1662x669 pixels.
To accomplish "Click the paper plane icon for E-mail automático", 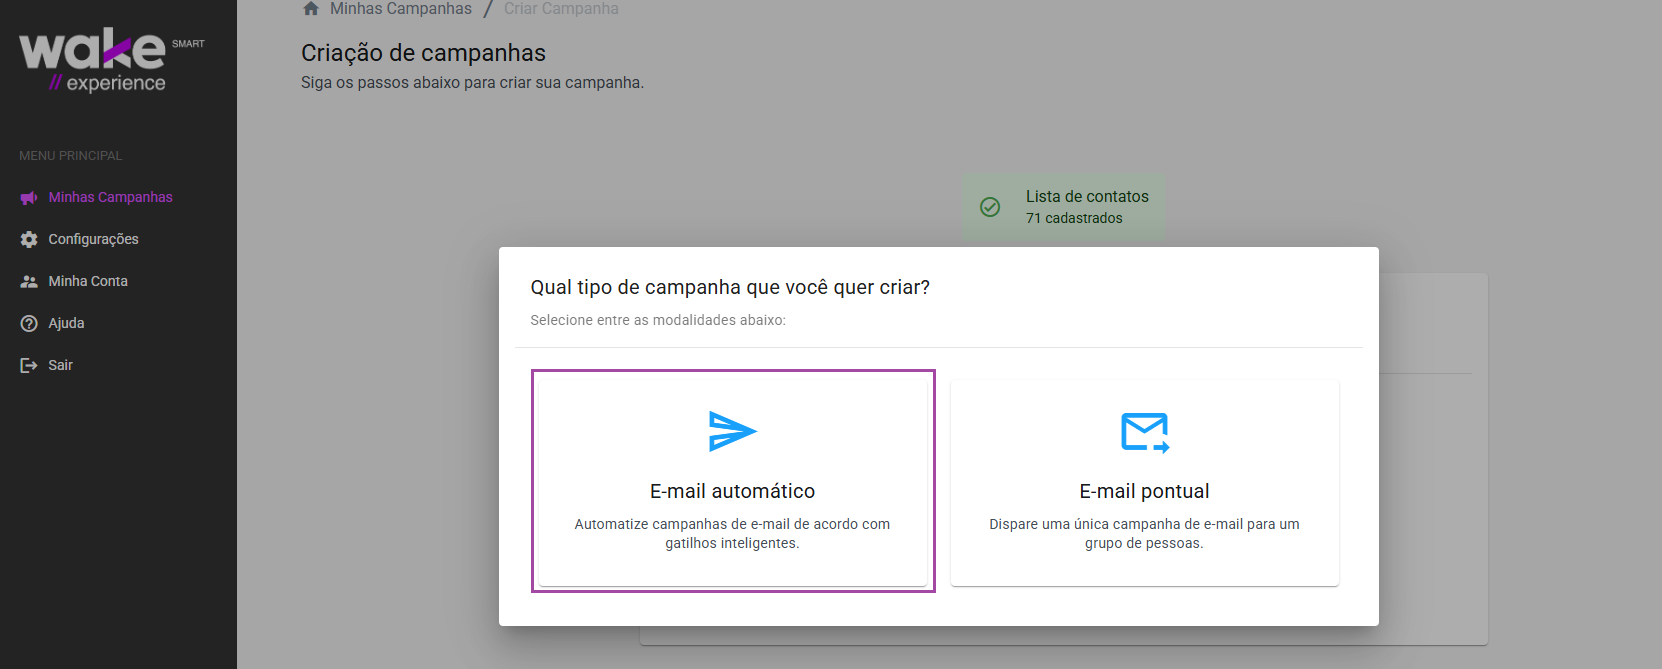I will tap(733, 431).
